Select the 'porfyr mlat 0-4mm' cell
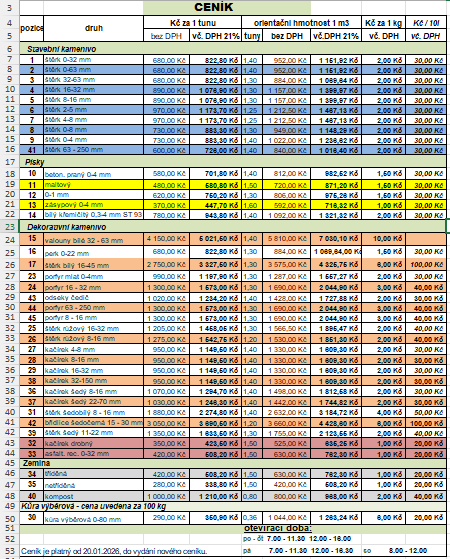450x559 pixels. click(93, 276)
